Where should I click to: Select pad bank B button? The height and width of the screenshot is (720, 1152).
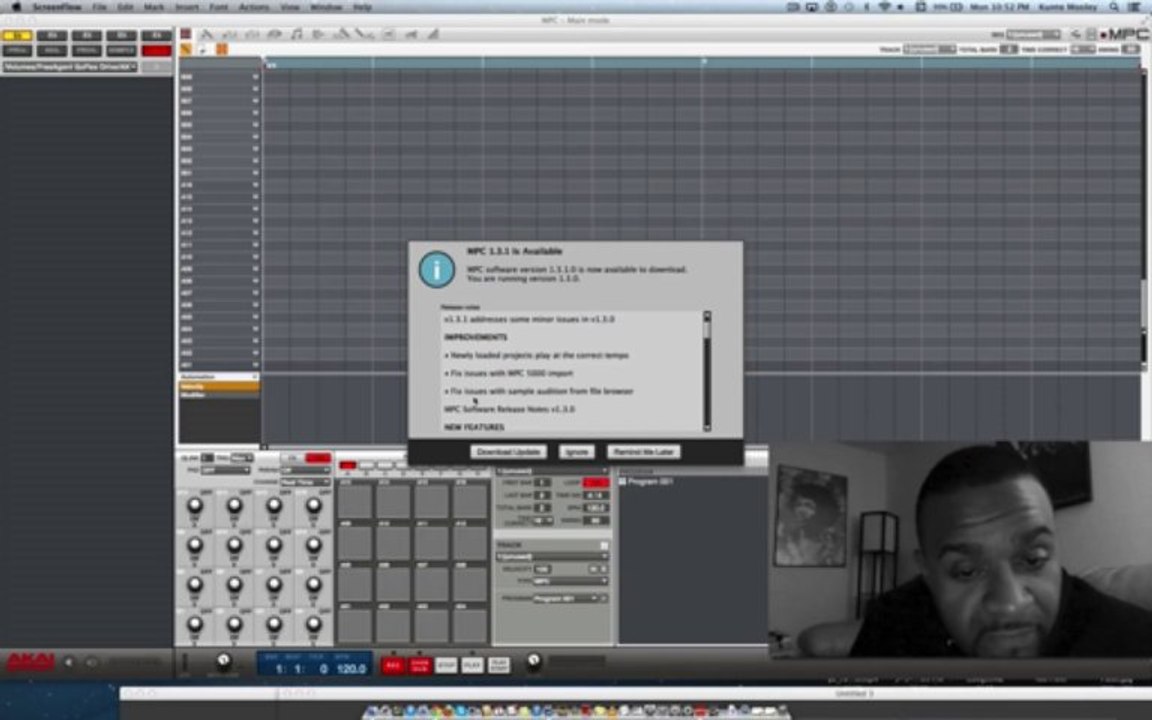coord(366,465)
